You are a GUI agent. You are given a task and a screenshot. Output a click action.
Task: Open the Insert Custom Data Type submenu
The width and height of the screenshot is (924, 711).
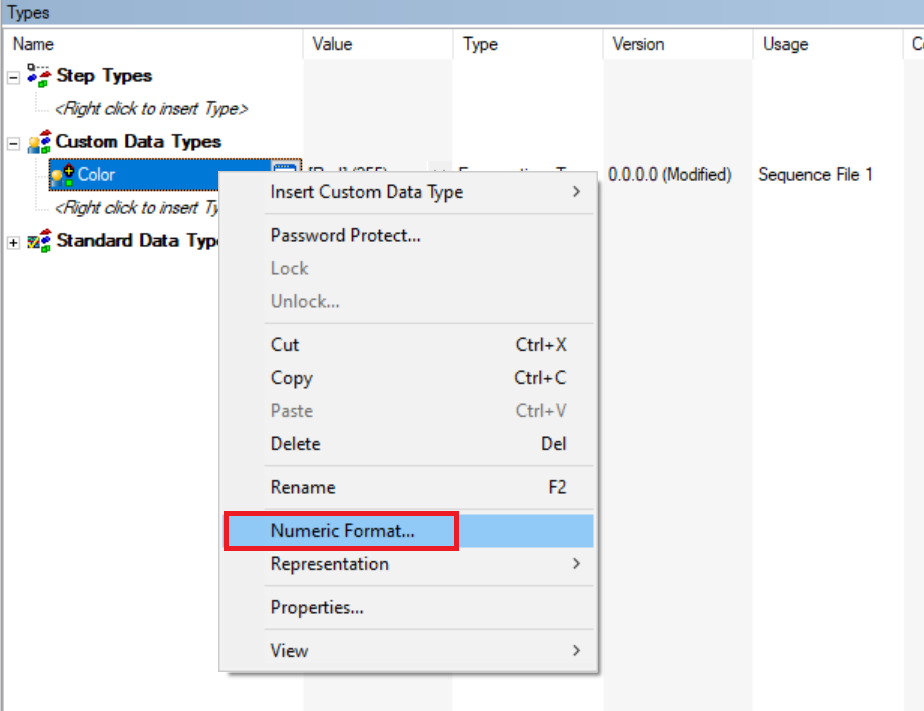click(x=366, y=192)
